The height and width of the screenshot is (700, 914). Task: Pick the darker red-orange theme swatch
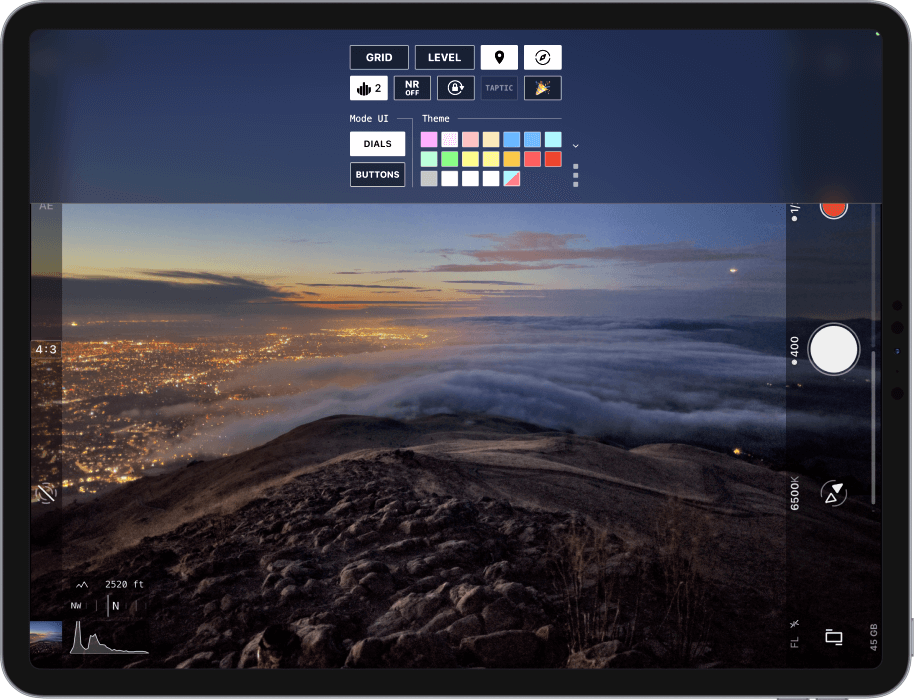(x=553, y=159)
